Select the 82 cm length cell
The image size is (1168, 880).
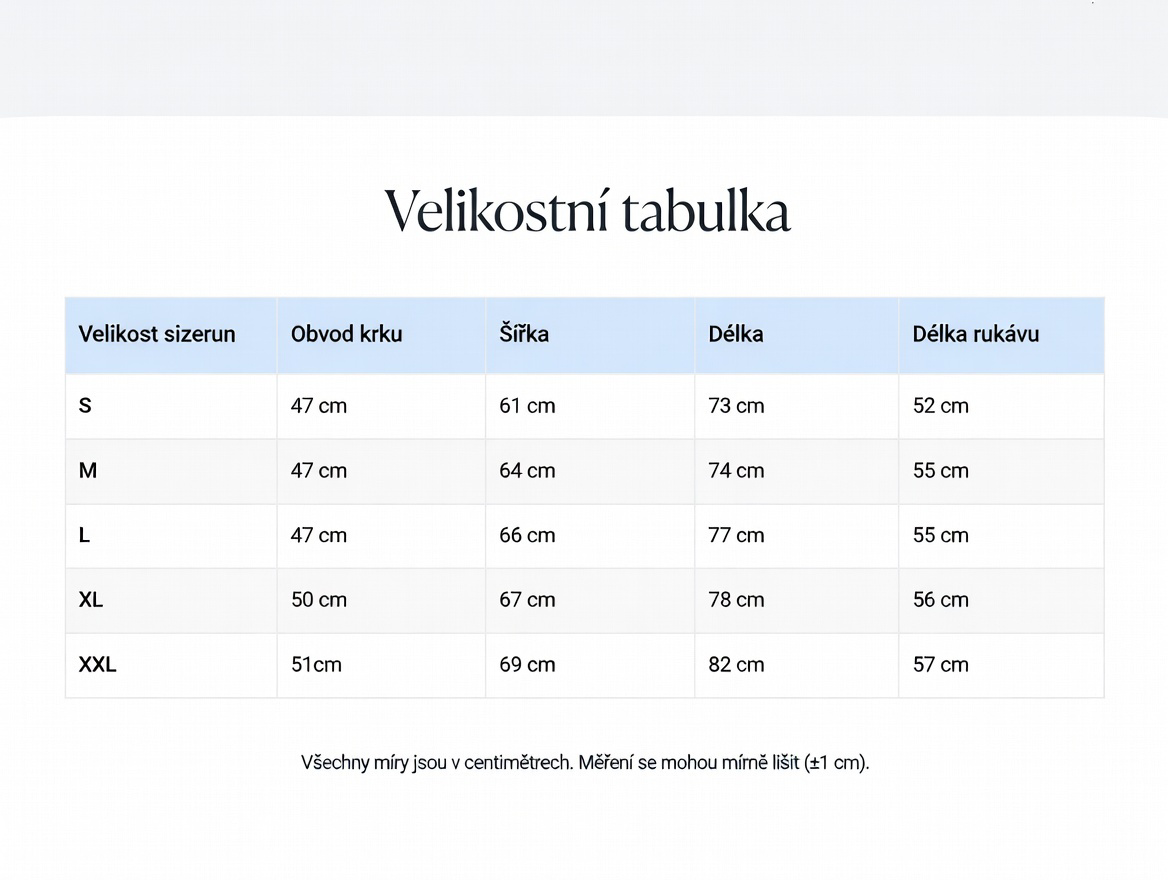pyautogui.click(x=736, y=664)
